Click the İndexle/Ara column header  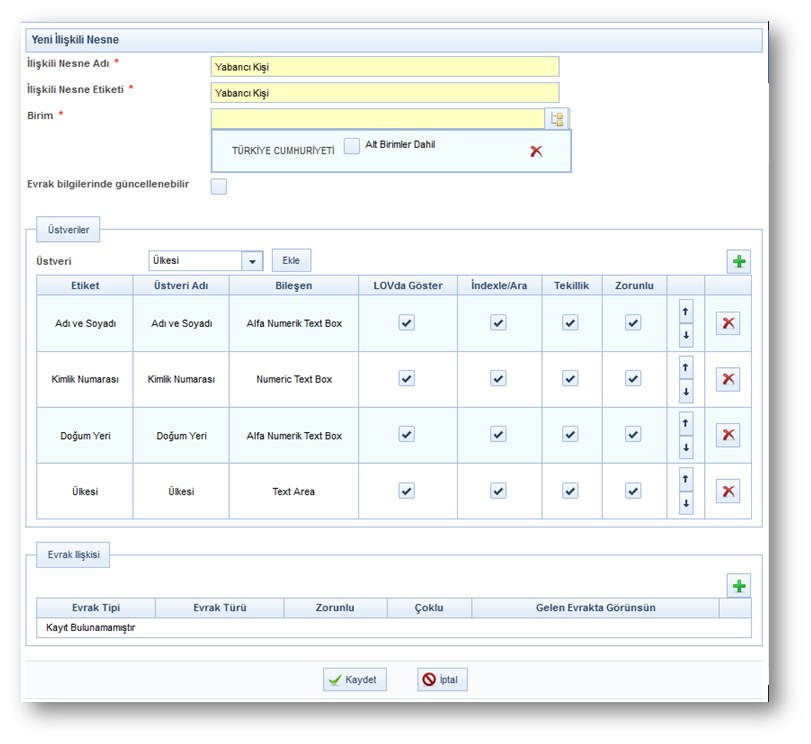click(500, 286)
